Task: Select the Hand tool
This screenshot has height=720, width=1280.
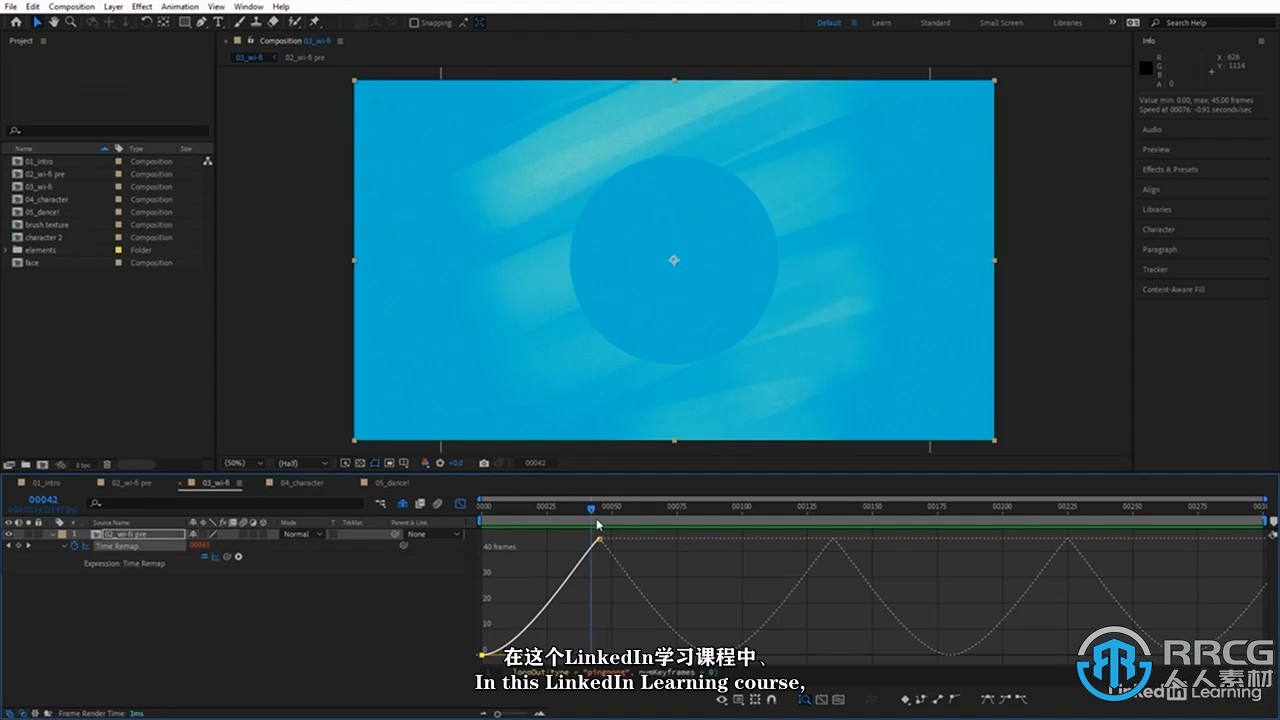Action: coord(54,22)
